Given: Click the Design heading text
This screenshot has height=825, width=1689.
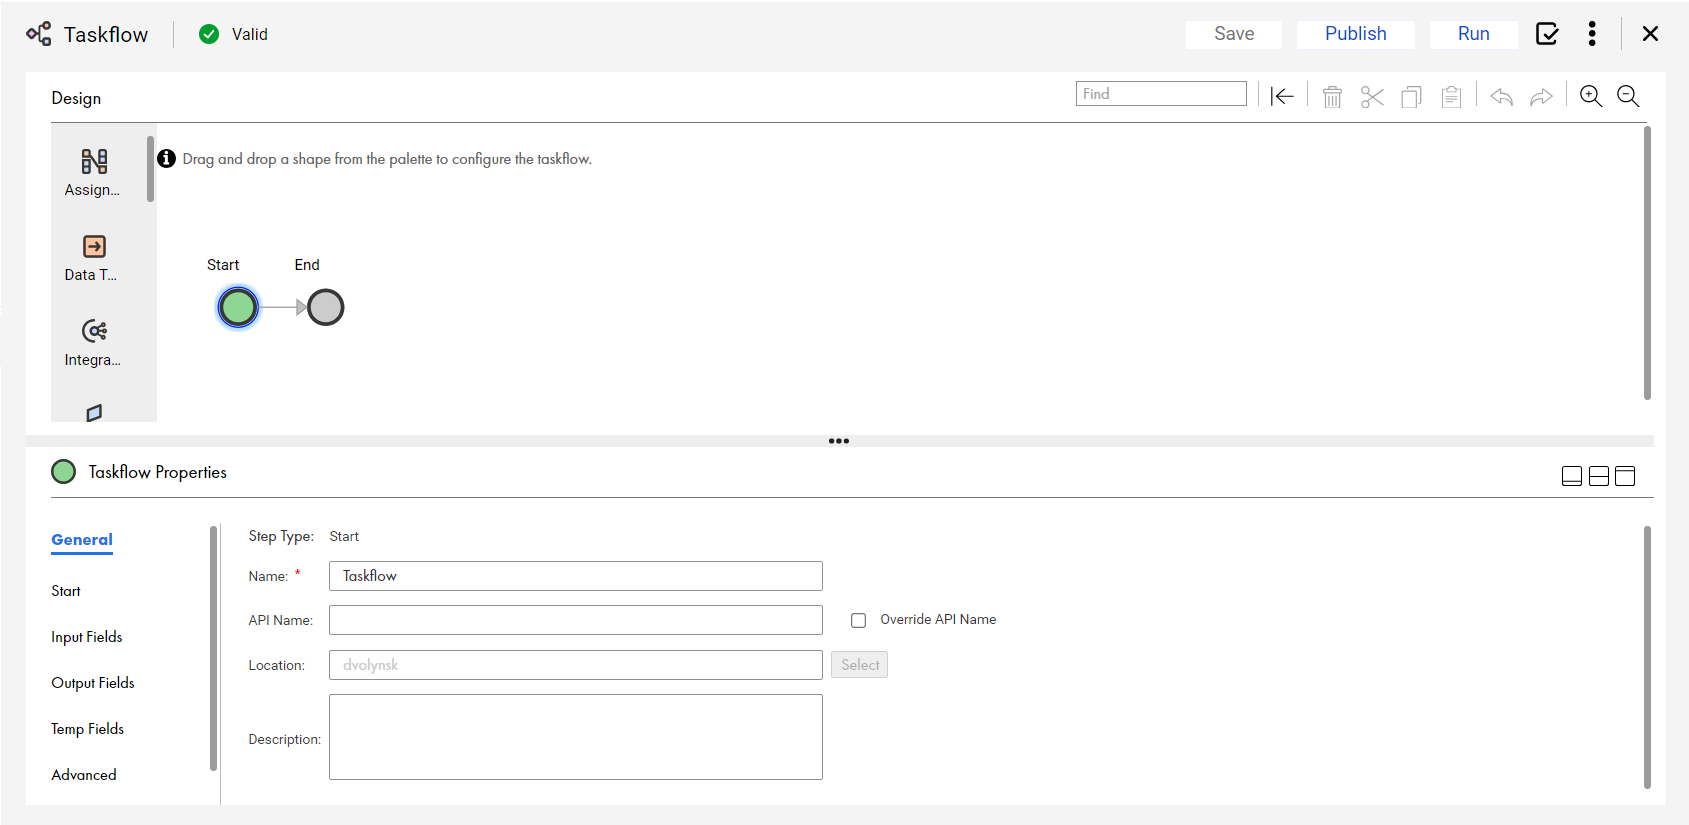Looking at the screenshot, I should (x=76, y=98).
